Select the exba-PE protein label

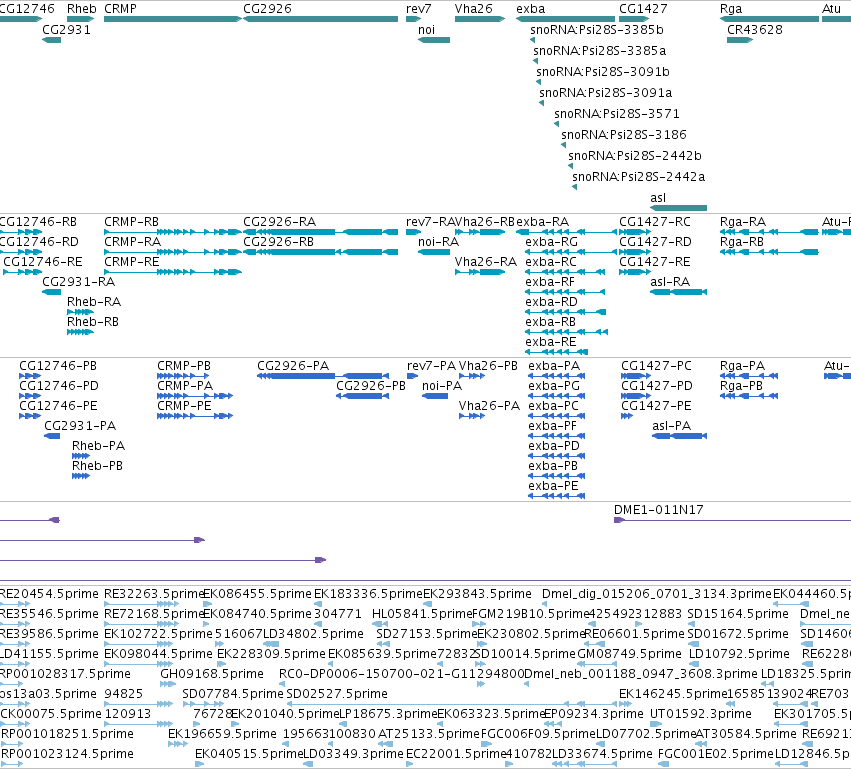[554, 486]
